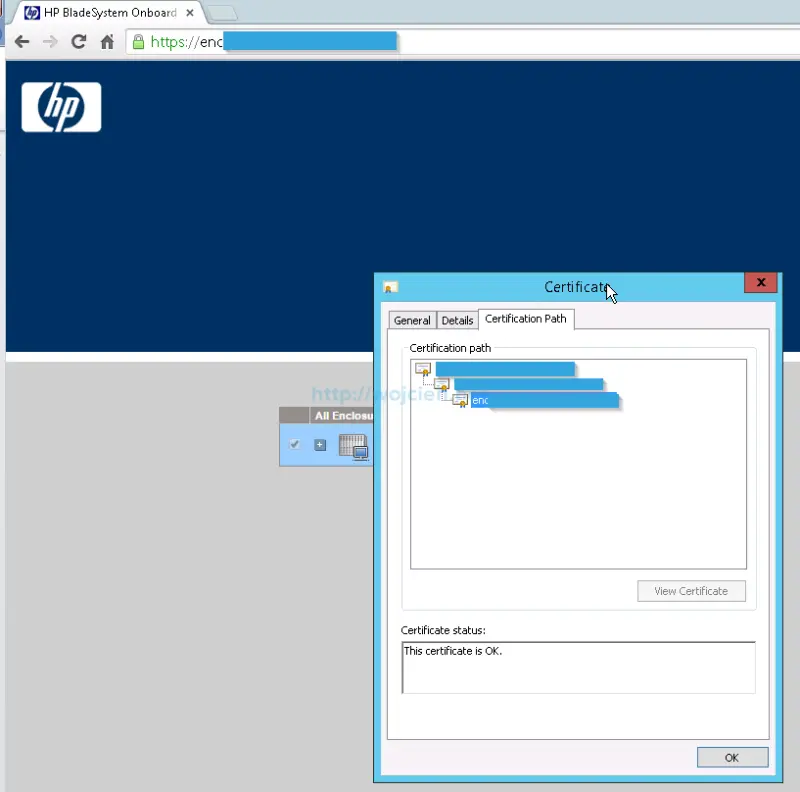Click the View Certificate button
800x792 pixels.
point(691,591)
